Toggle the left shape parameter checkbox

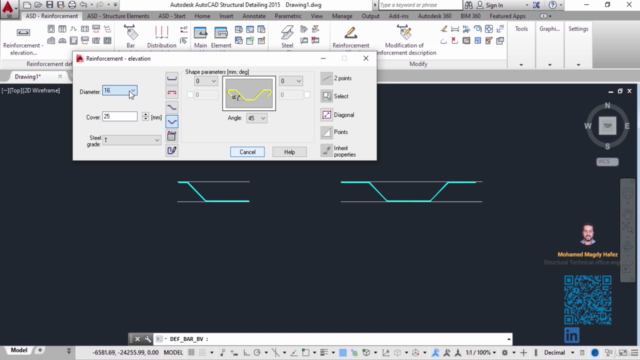click(x=190, y=95)
